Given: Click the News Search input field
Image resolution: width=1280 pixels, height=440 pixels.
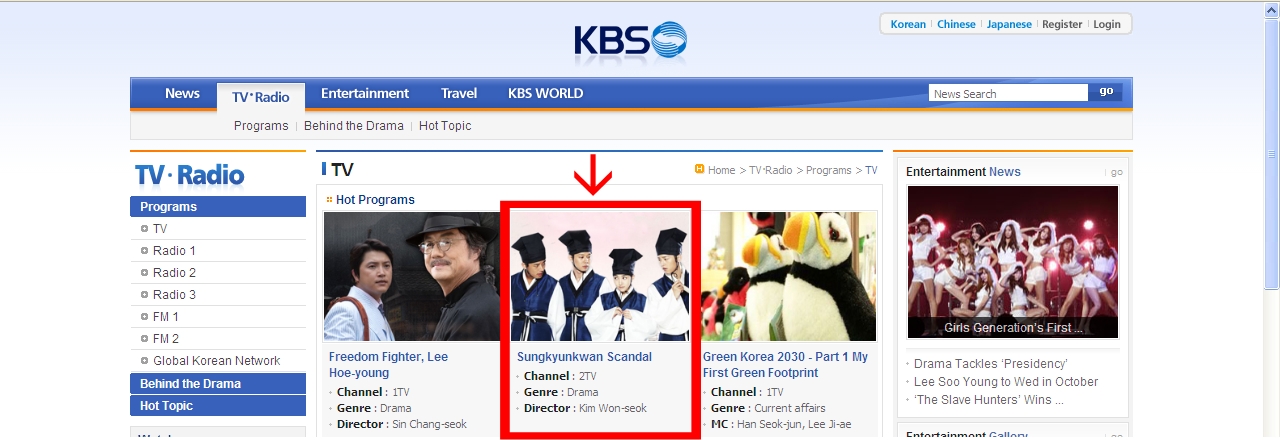Looking at the screenshot, I should tap(1008, 93).
